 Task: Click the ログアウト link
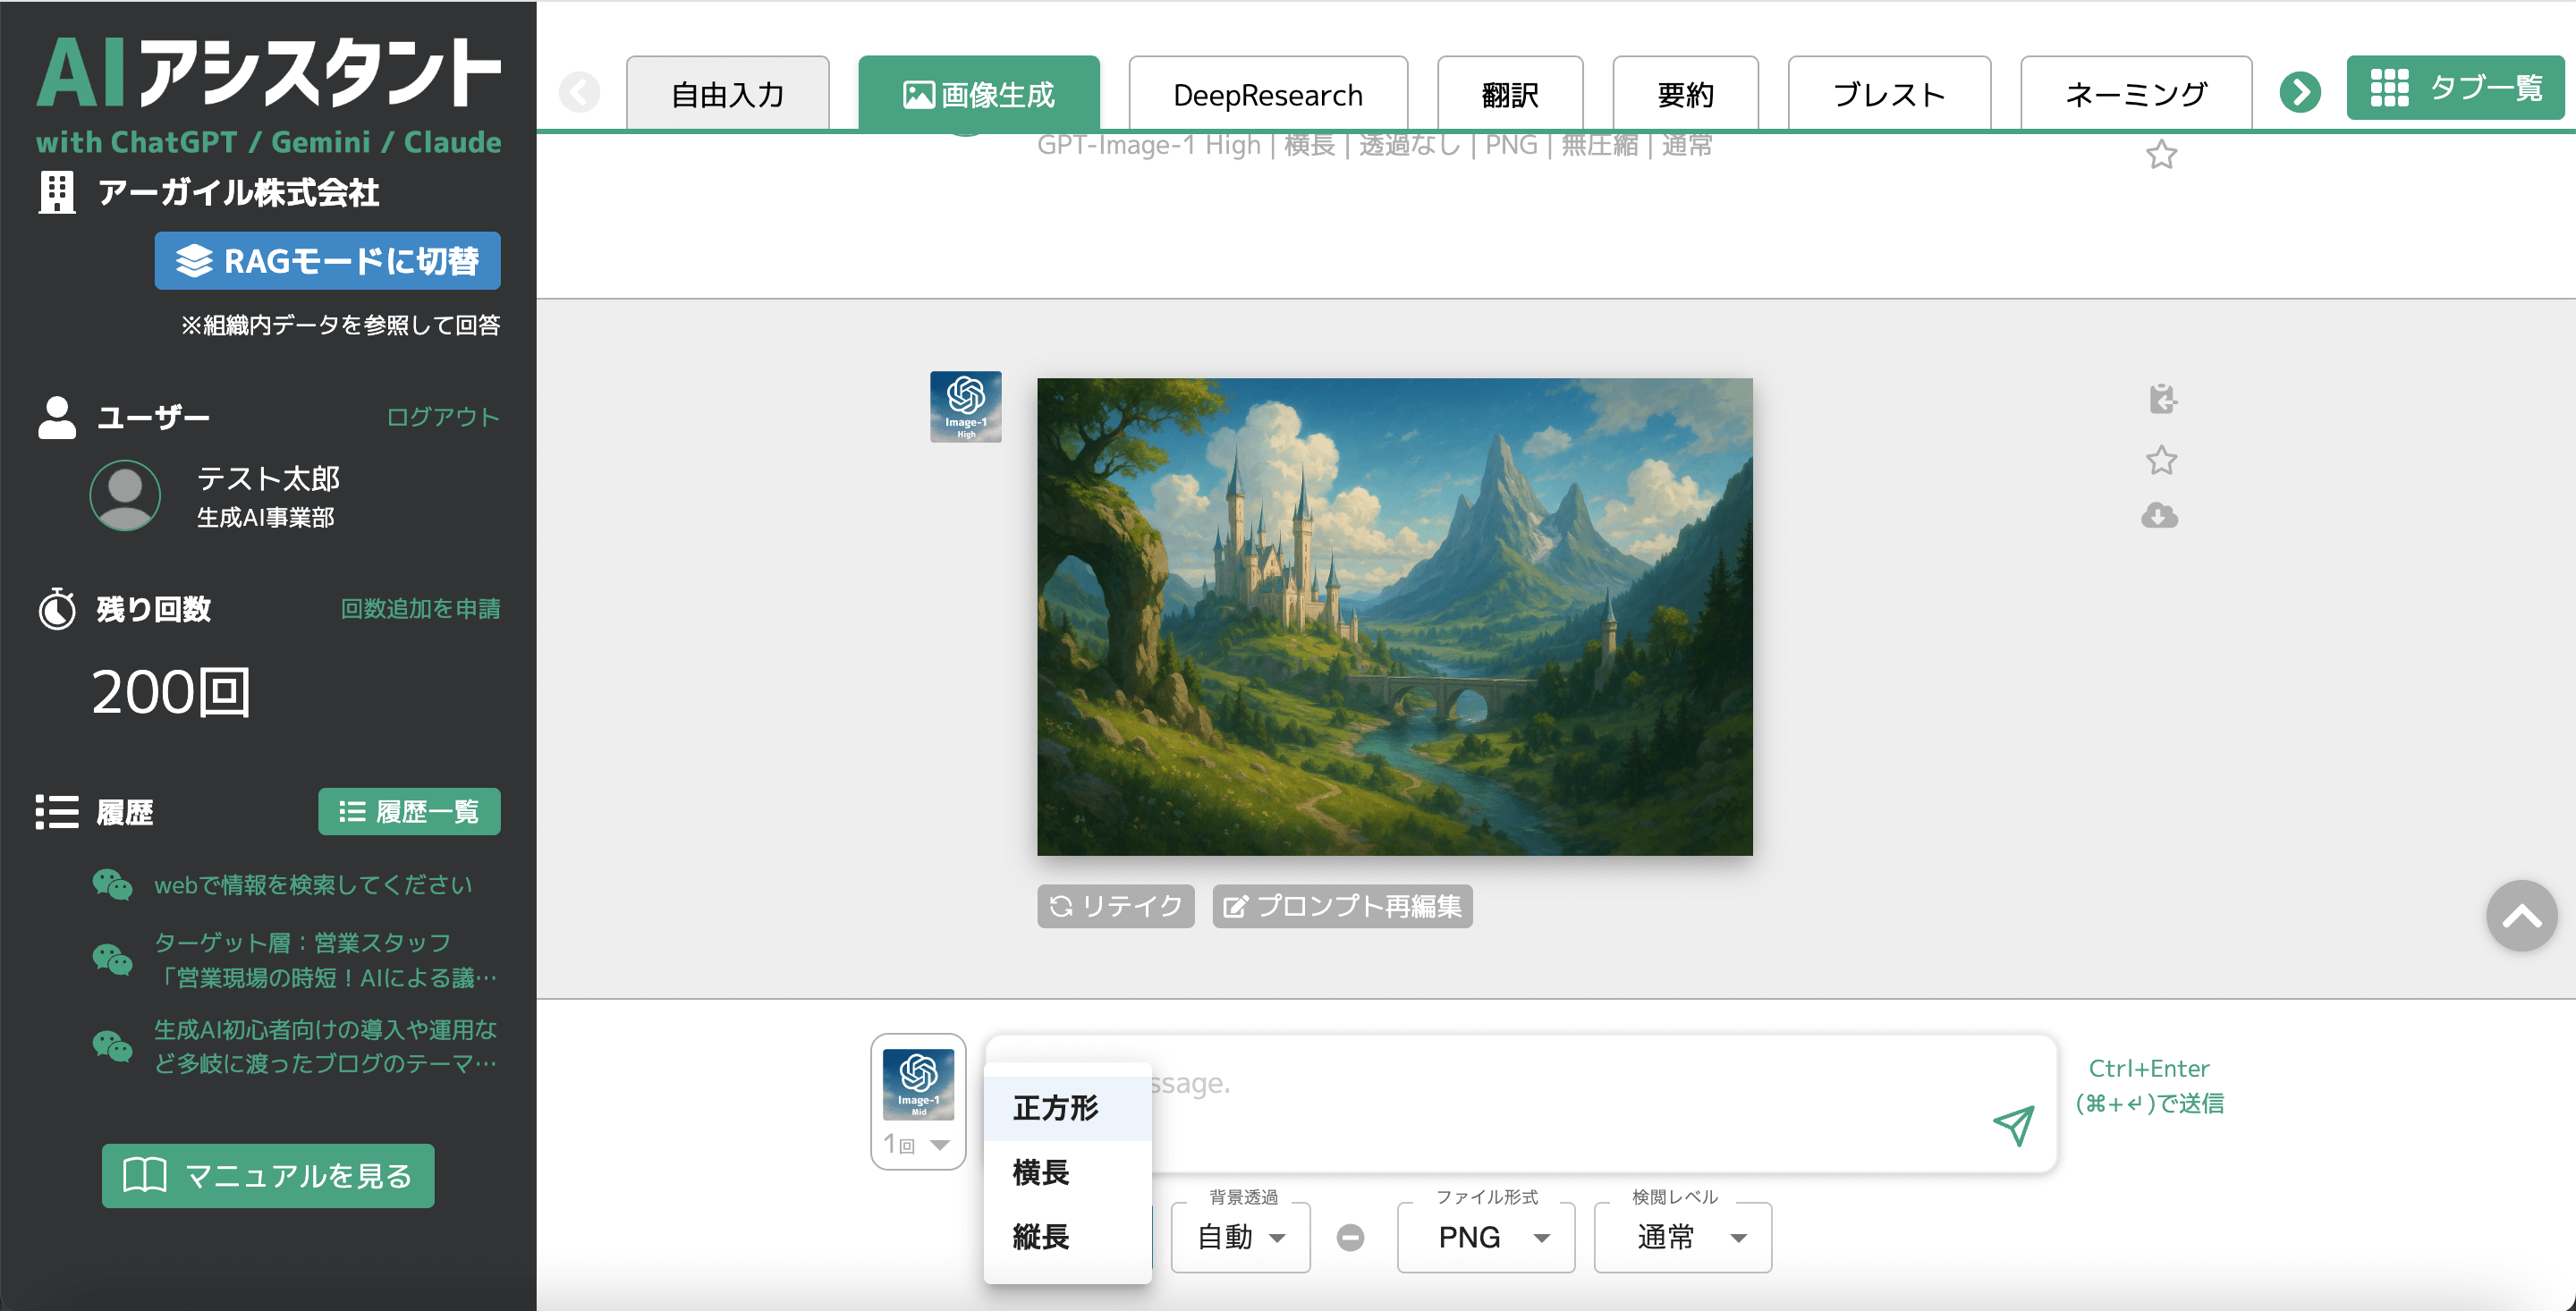(442, 417)
